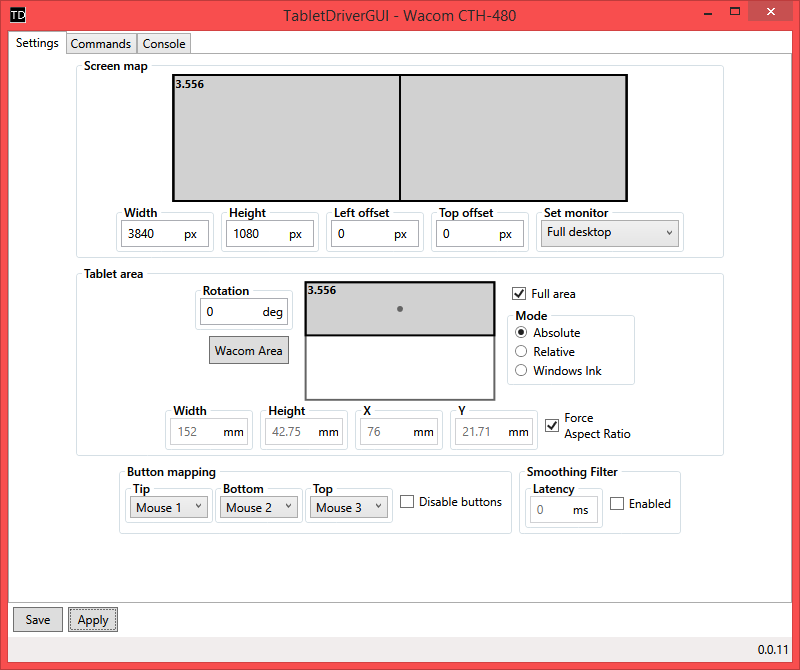The width and height of the screenshot is (800, 670).
Task: Select the Absolute mode radio button
Action: coord(521,332)
